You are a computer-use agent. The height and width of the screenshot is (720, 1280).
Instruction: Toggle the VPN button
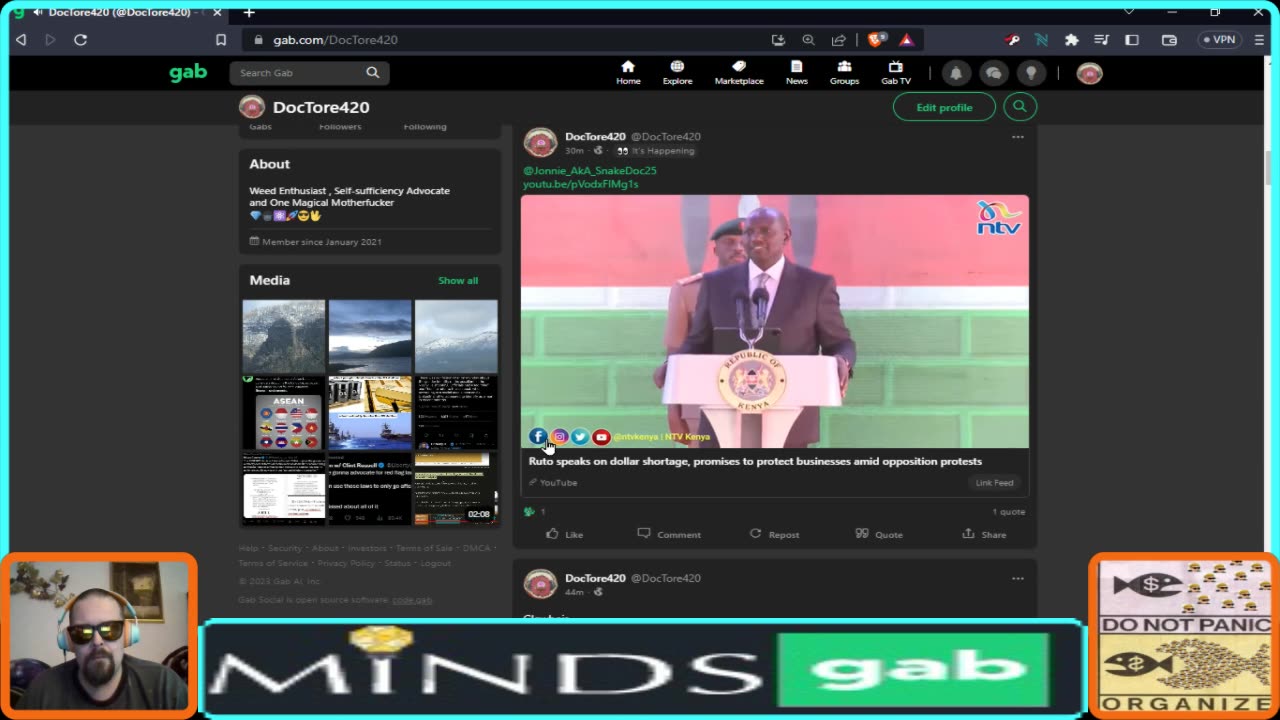[1219, 40]
